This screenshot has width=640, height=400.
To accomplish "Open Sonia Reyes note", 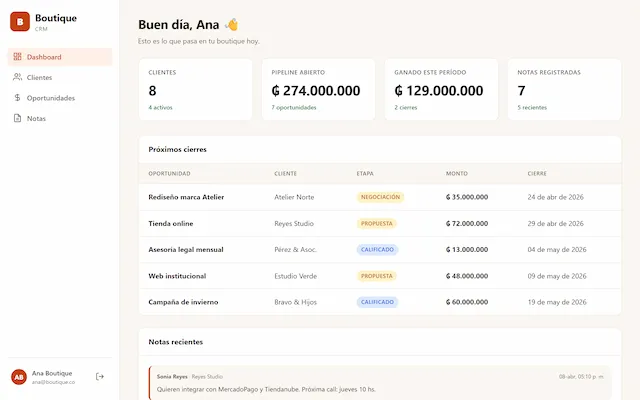I will pyautogui.click(x=380, y=383).
